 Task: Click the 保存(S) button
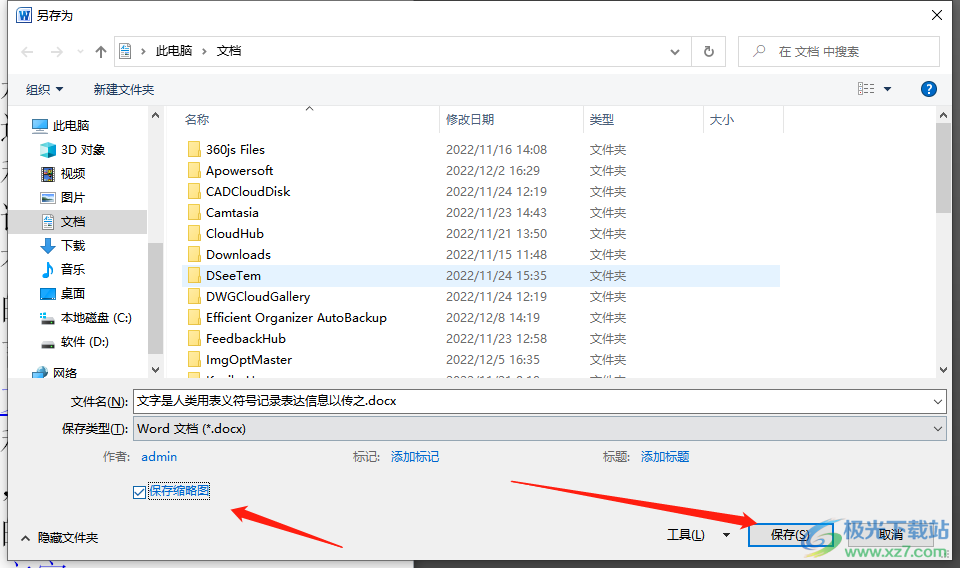click(790, 535)
